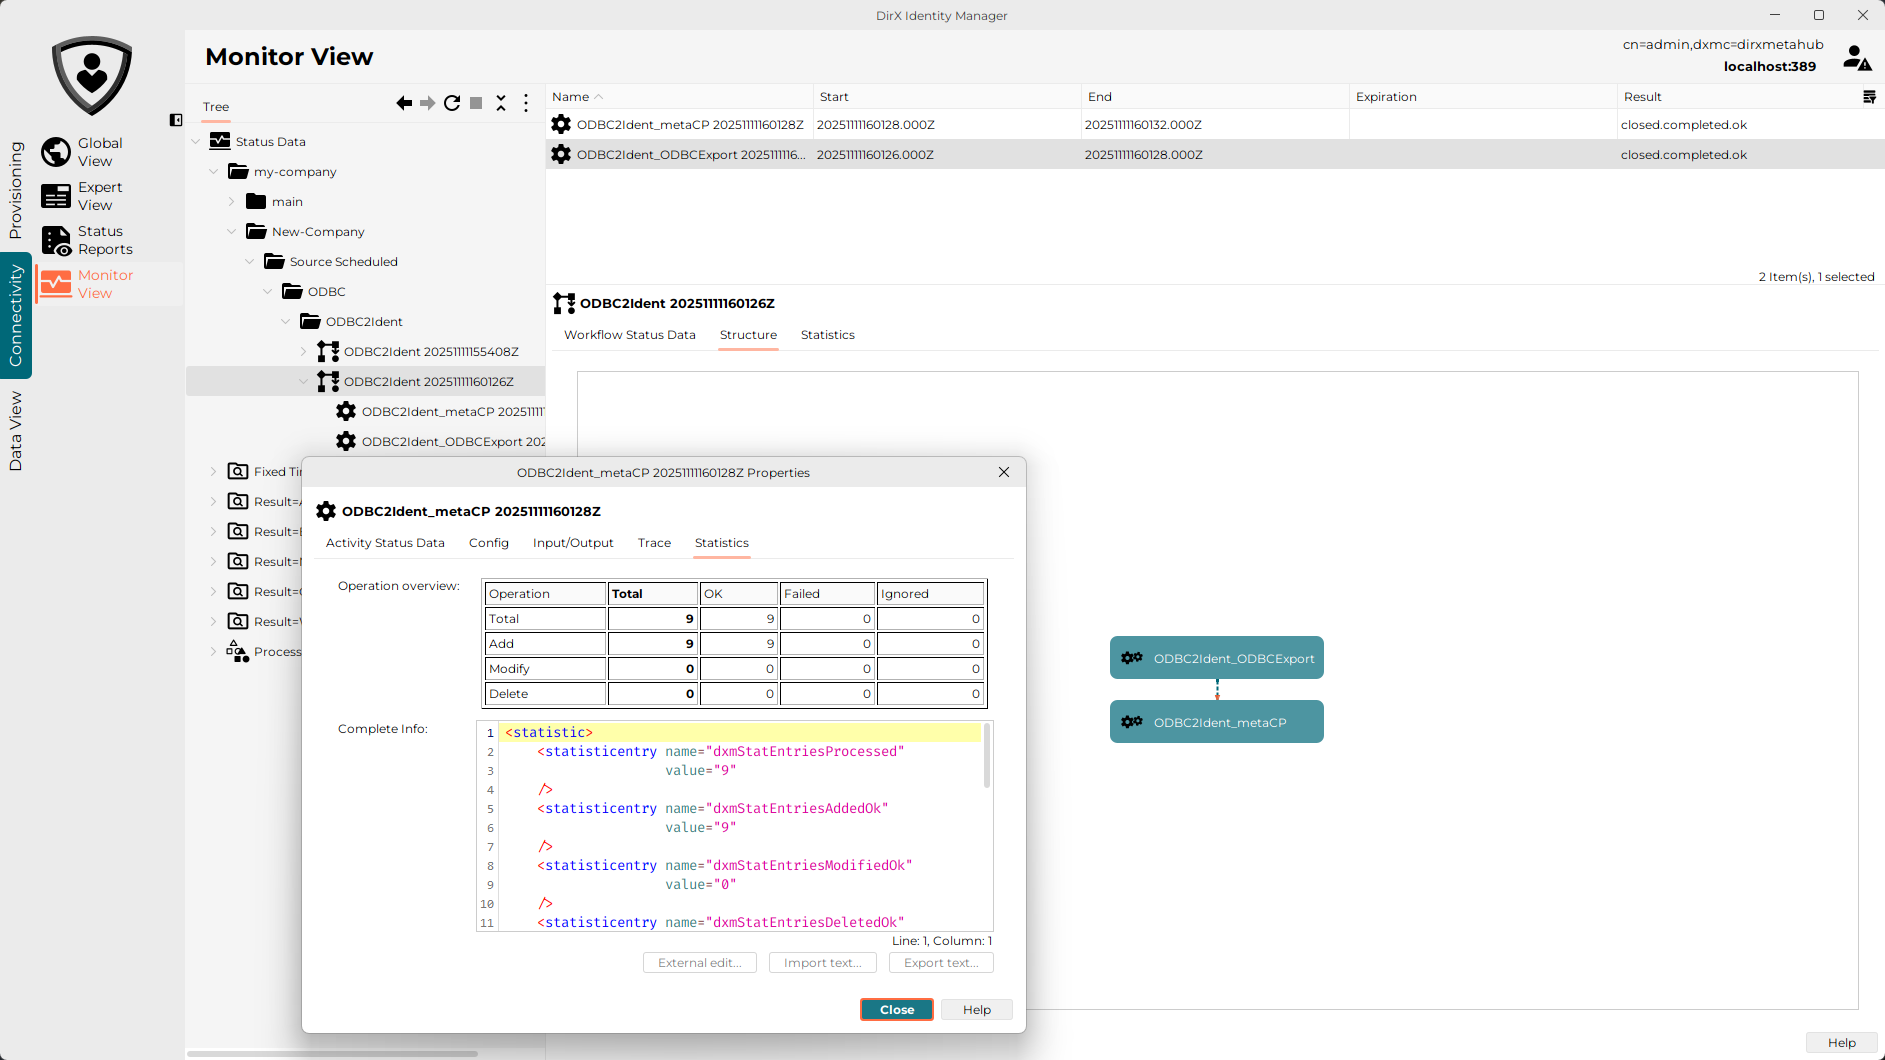
Task: Click the <statistic> line in XML editor
Action: (x=741, y=733)
